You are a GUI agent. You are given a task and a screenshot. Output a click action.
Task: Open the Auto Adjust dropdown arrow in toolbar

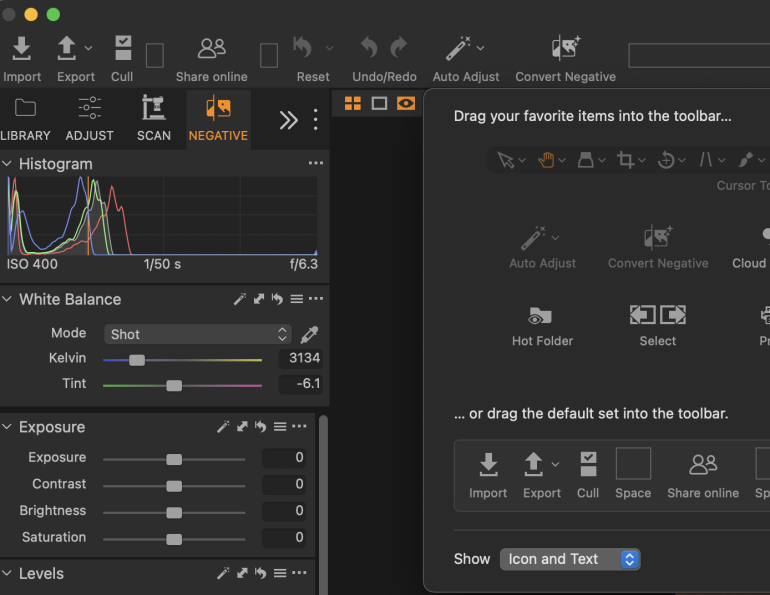tap(481, 48)
